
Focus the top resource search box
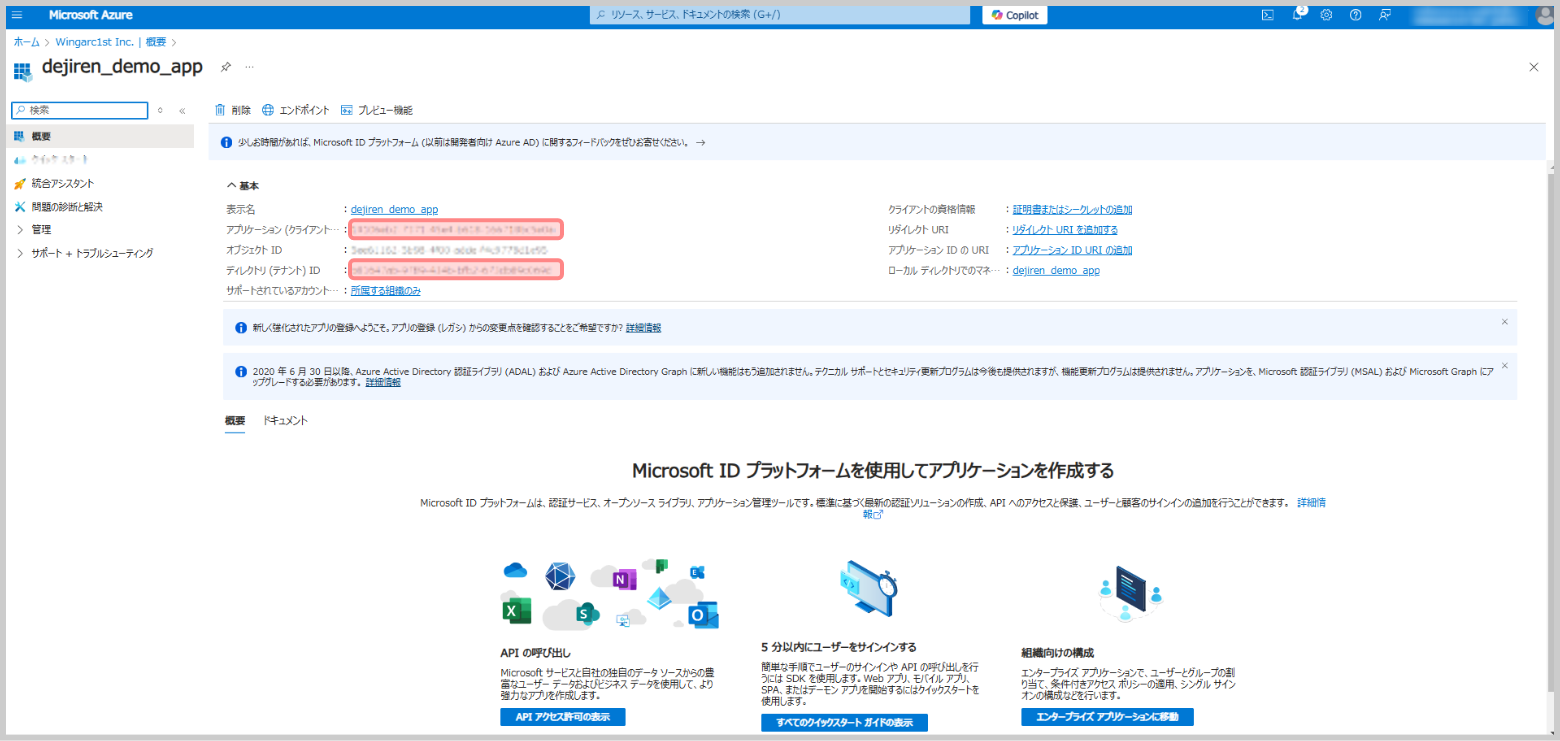[780, 15]
